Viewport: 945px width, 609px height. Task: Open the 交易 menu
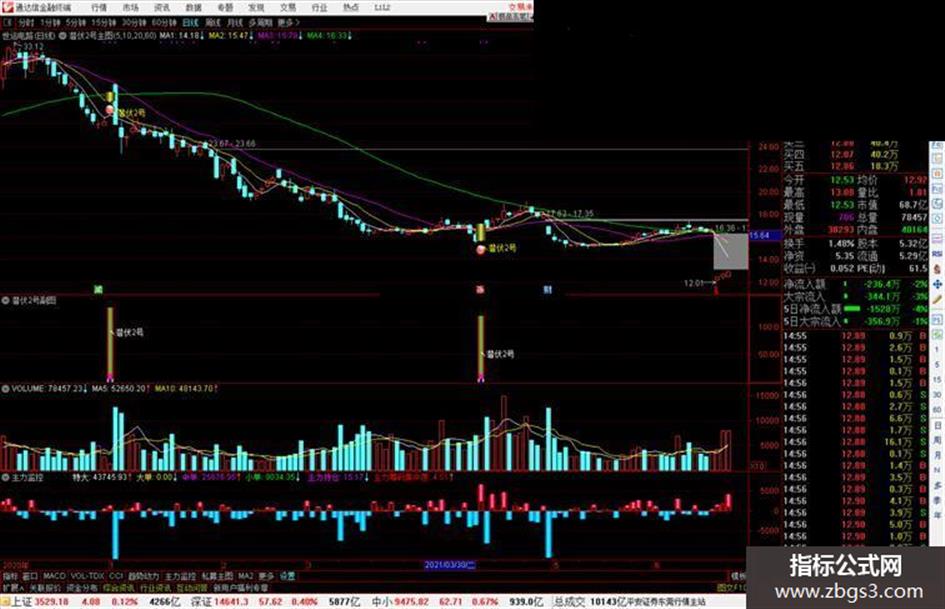tap(287, 7)
